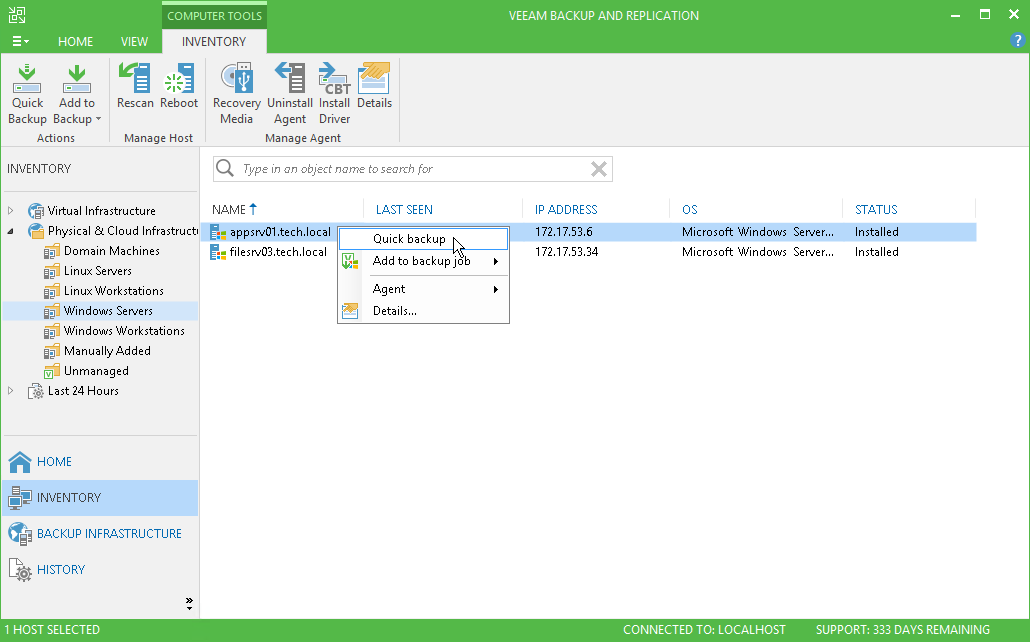Open the main hamburger menu

click(20, 41)
